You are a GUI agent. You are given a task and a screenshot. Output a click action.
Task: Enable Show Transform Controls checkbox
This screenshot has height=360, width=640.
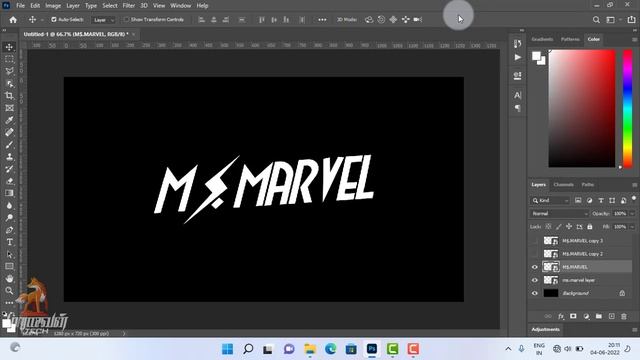(126, 20)
